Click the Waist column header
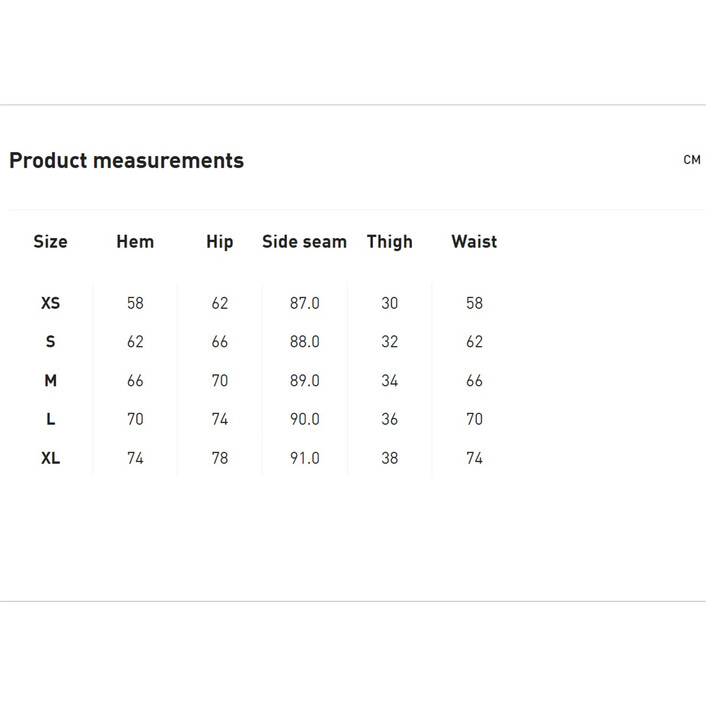Screen dimensions: 706x706 pos(474,242)
